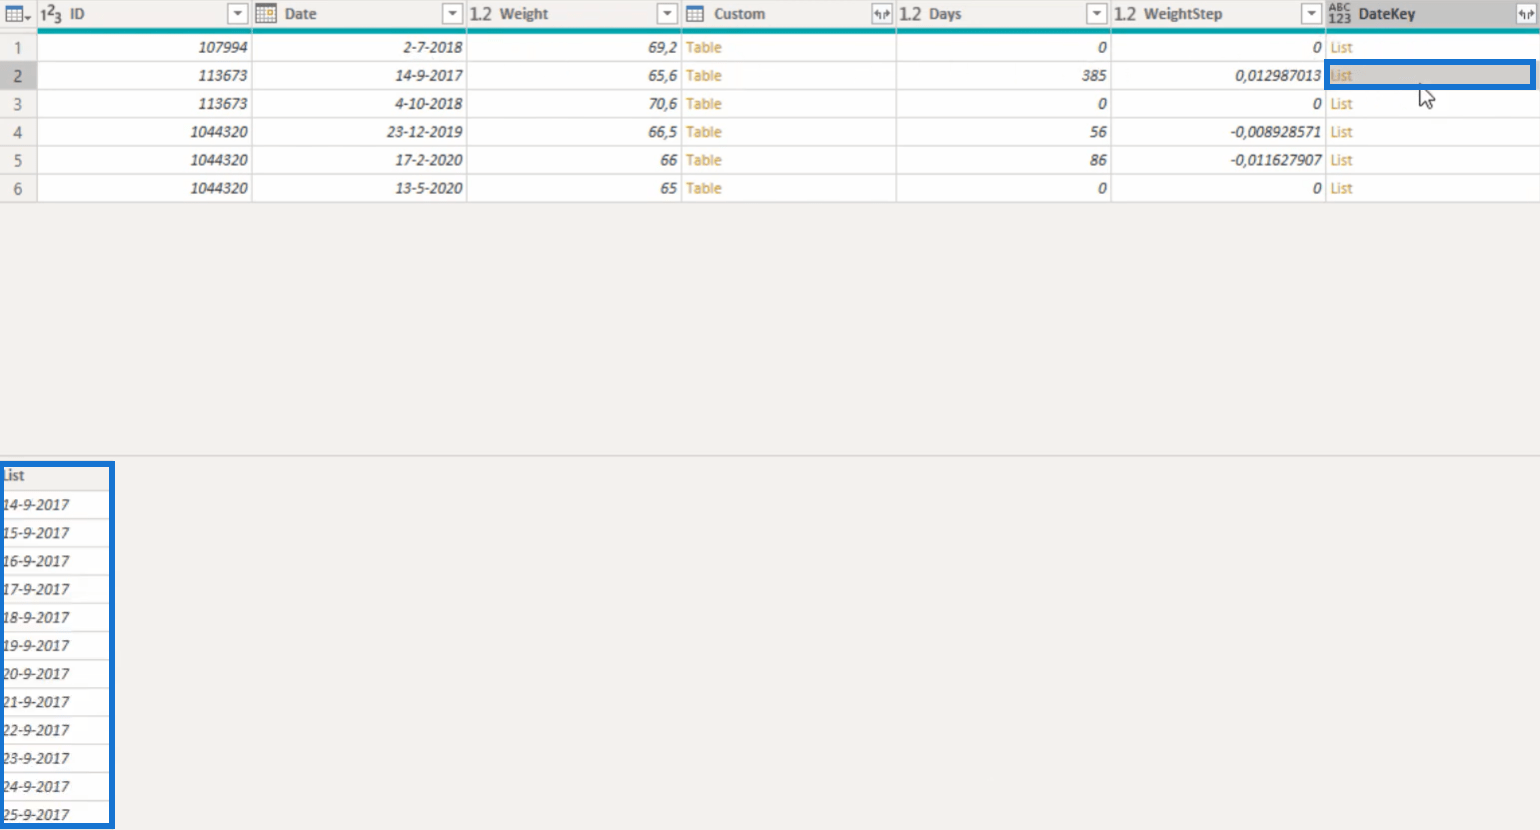Image resolution: width=1540 pixels, height=830 pixels.
Task: Click the Weight cell 69,2
Action: [574, 47]
